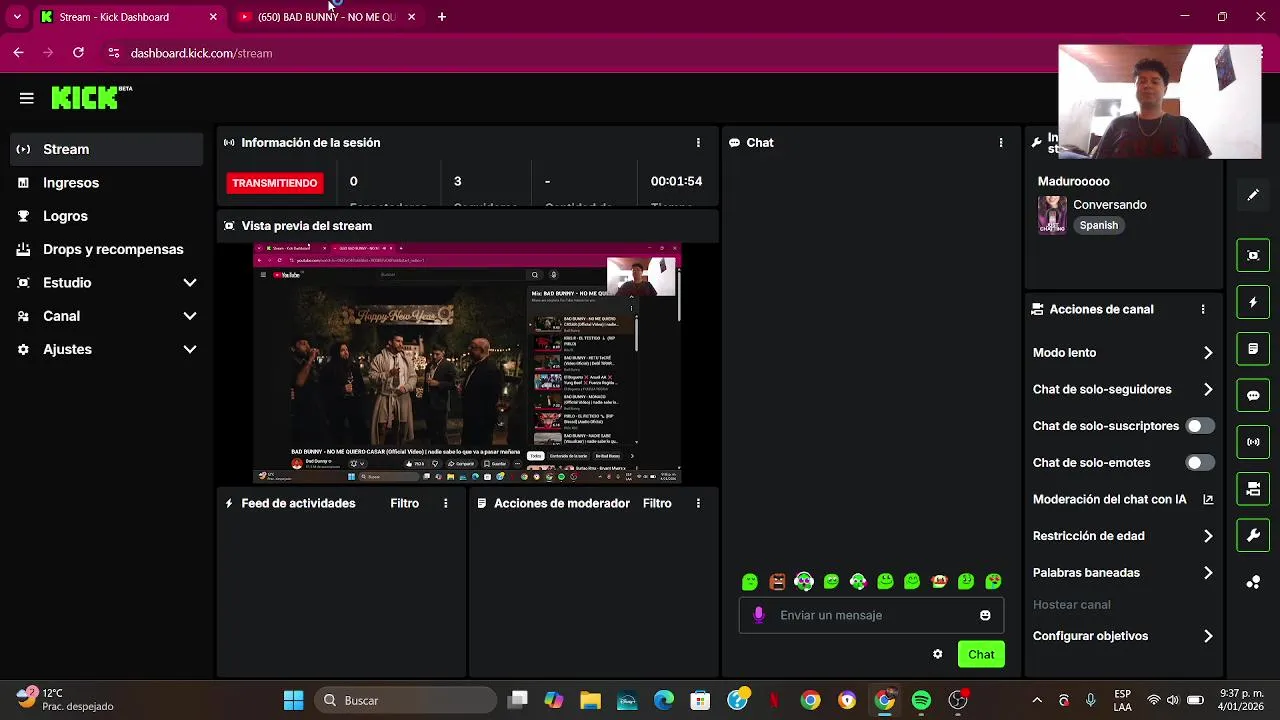Open Netflix from the taskbar
Viewport: 1280px width, 720px height.
click(774, 700)
